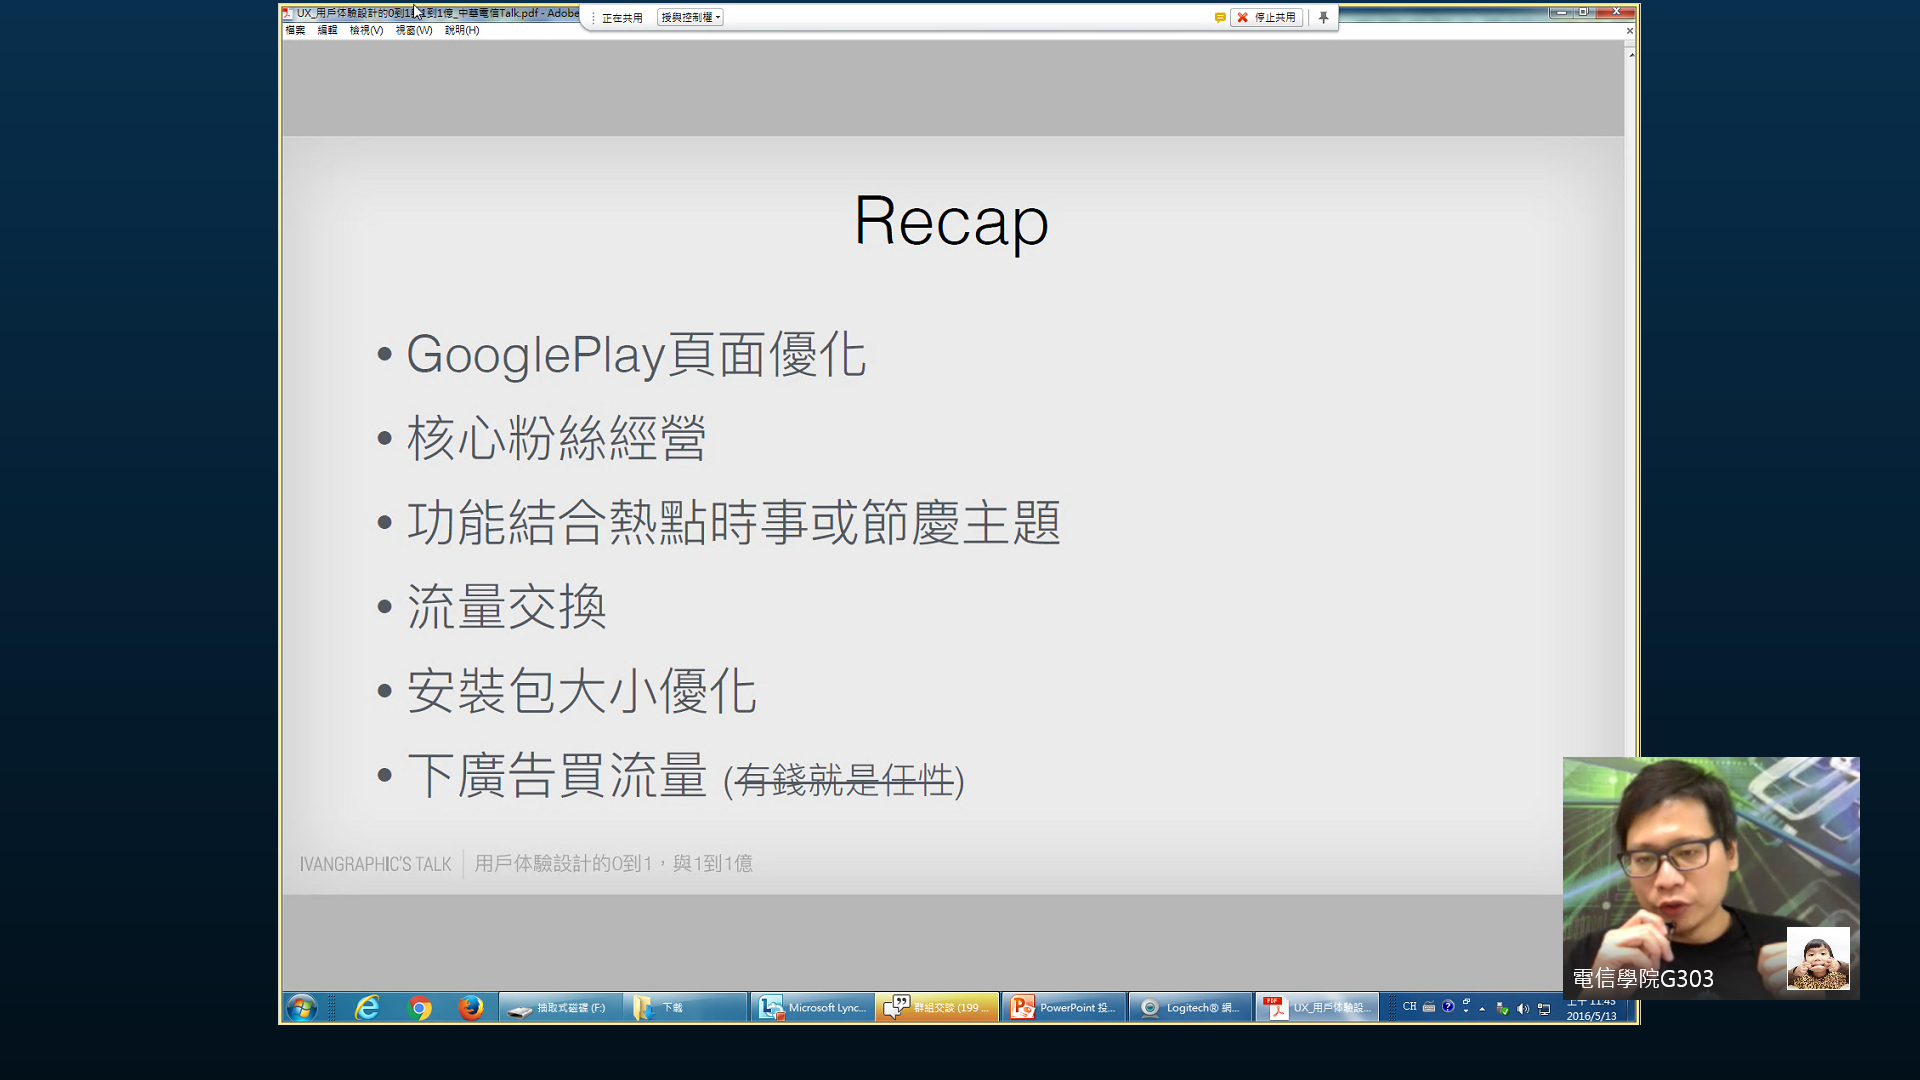Open the PowerPoint taskbar item

(x=1064, y=1007)
